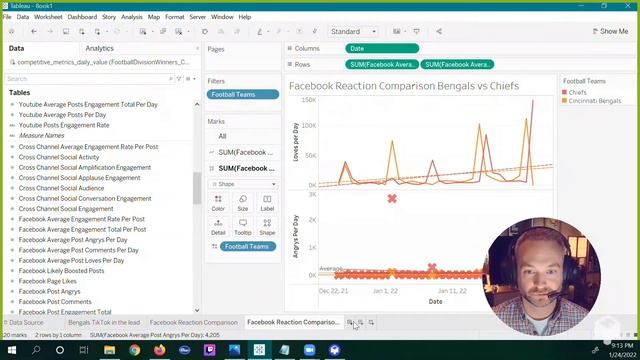Image resolution: width=640 pixels, height=360 pixels.
Task: Click the Date pill on Columns shelf
Action: (382, 48)
